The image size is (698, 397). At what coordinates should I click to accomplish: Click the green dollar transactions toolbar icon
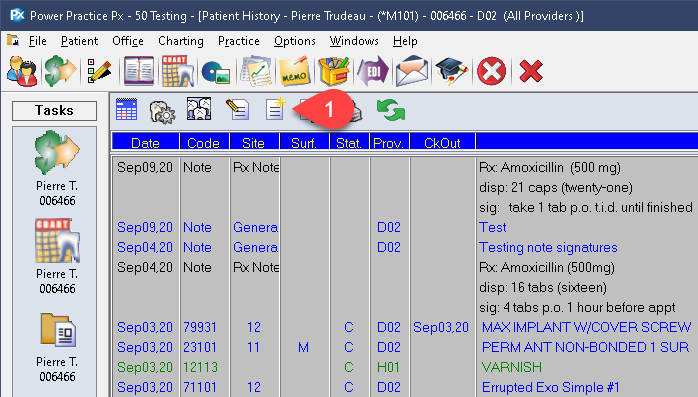(61, 71)
